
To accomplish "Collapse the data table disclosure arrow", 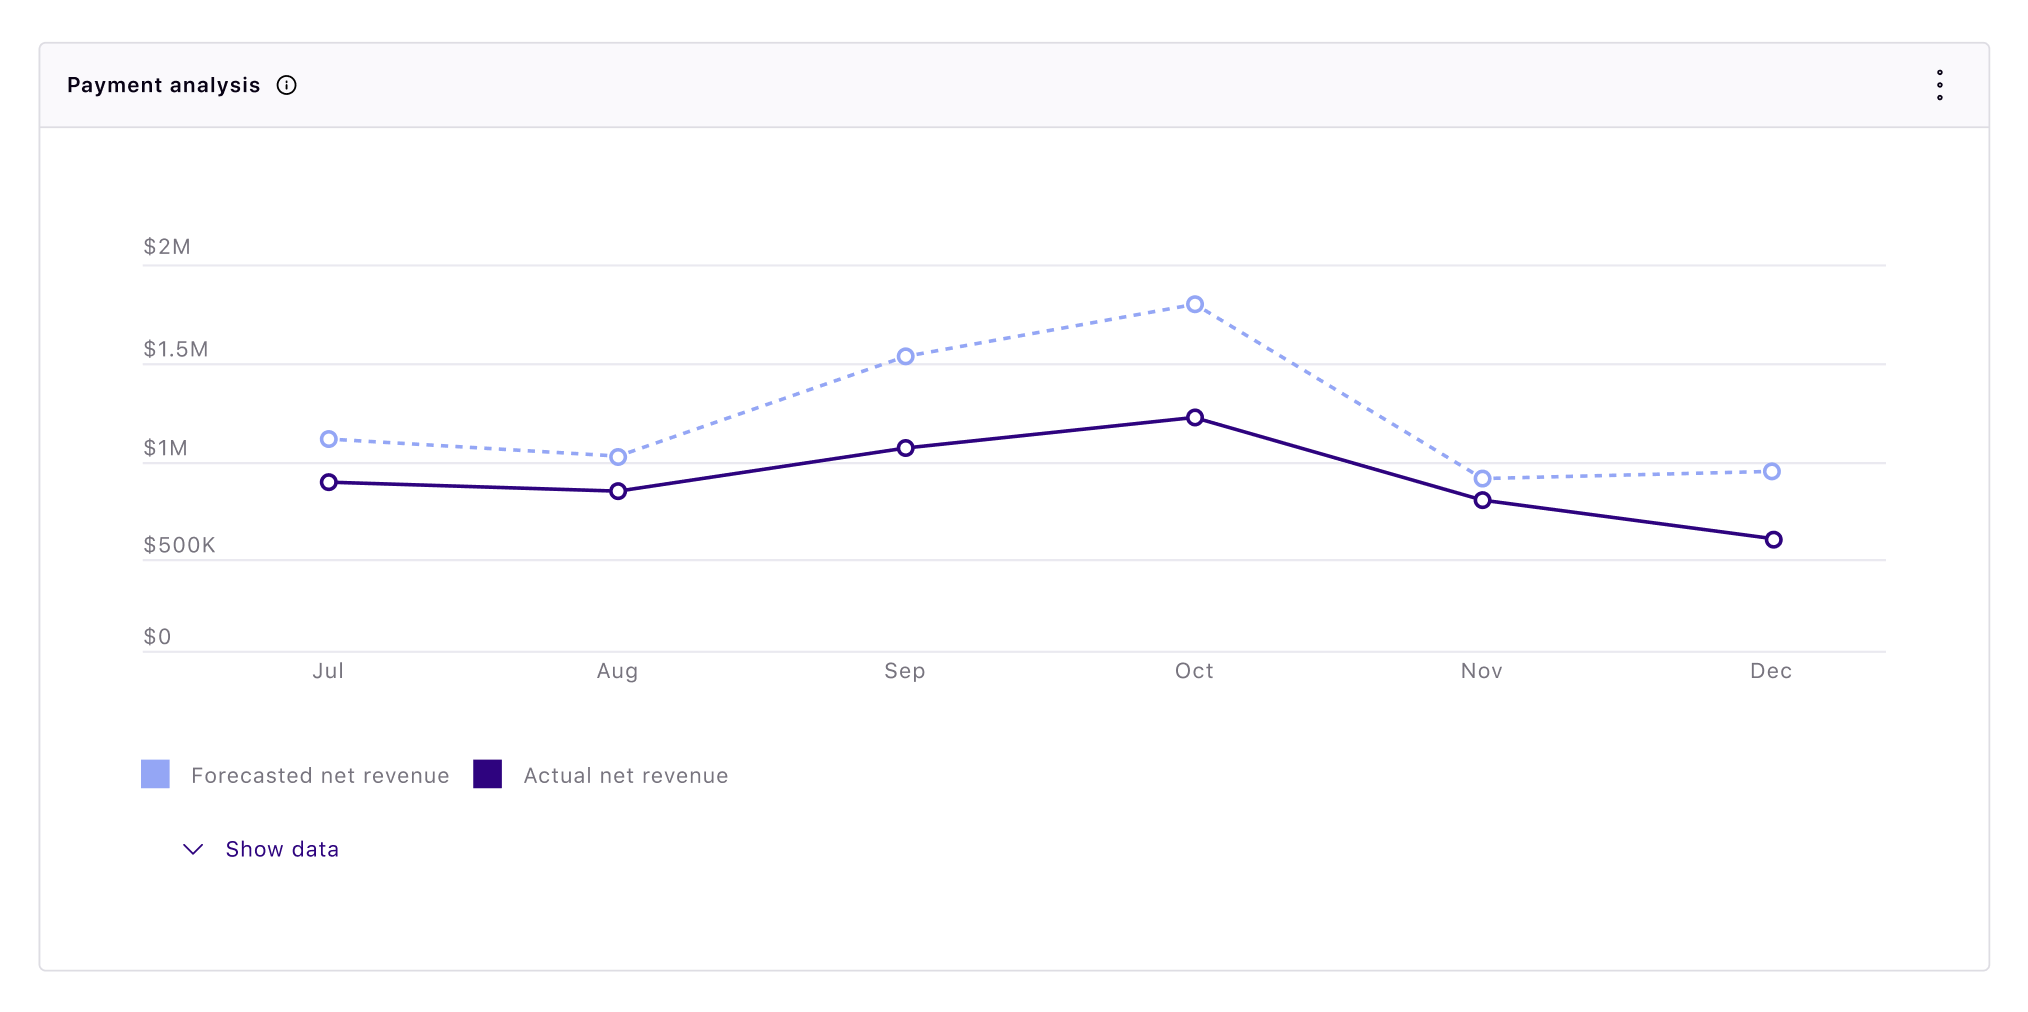I will tap(193, 850).
